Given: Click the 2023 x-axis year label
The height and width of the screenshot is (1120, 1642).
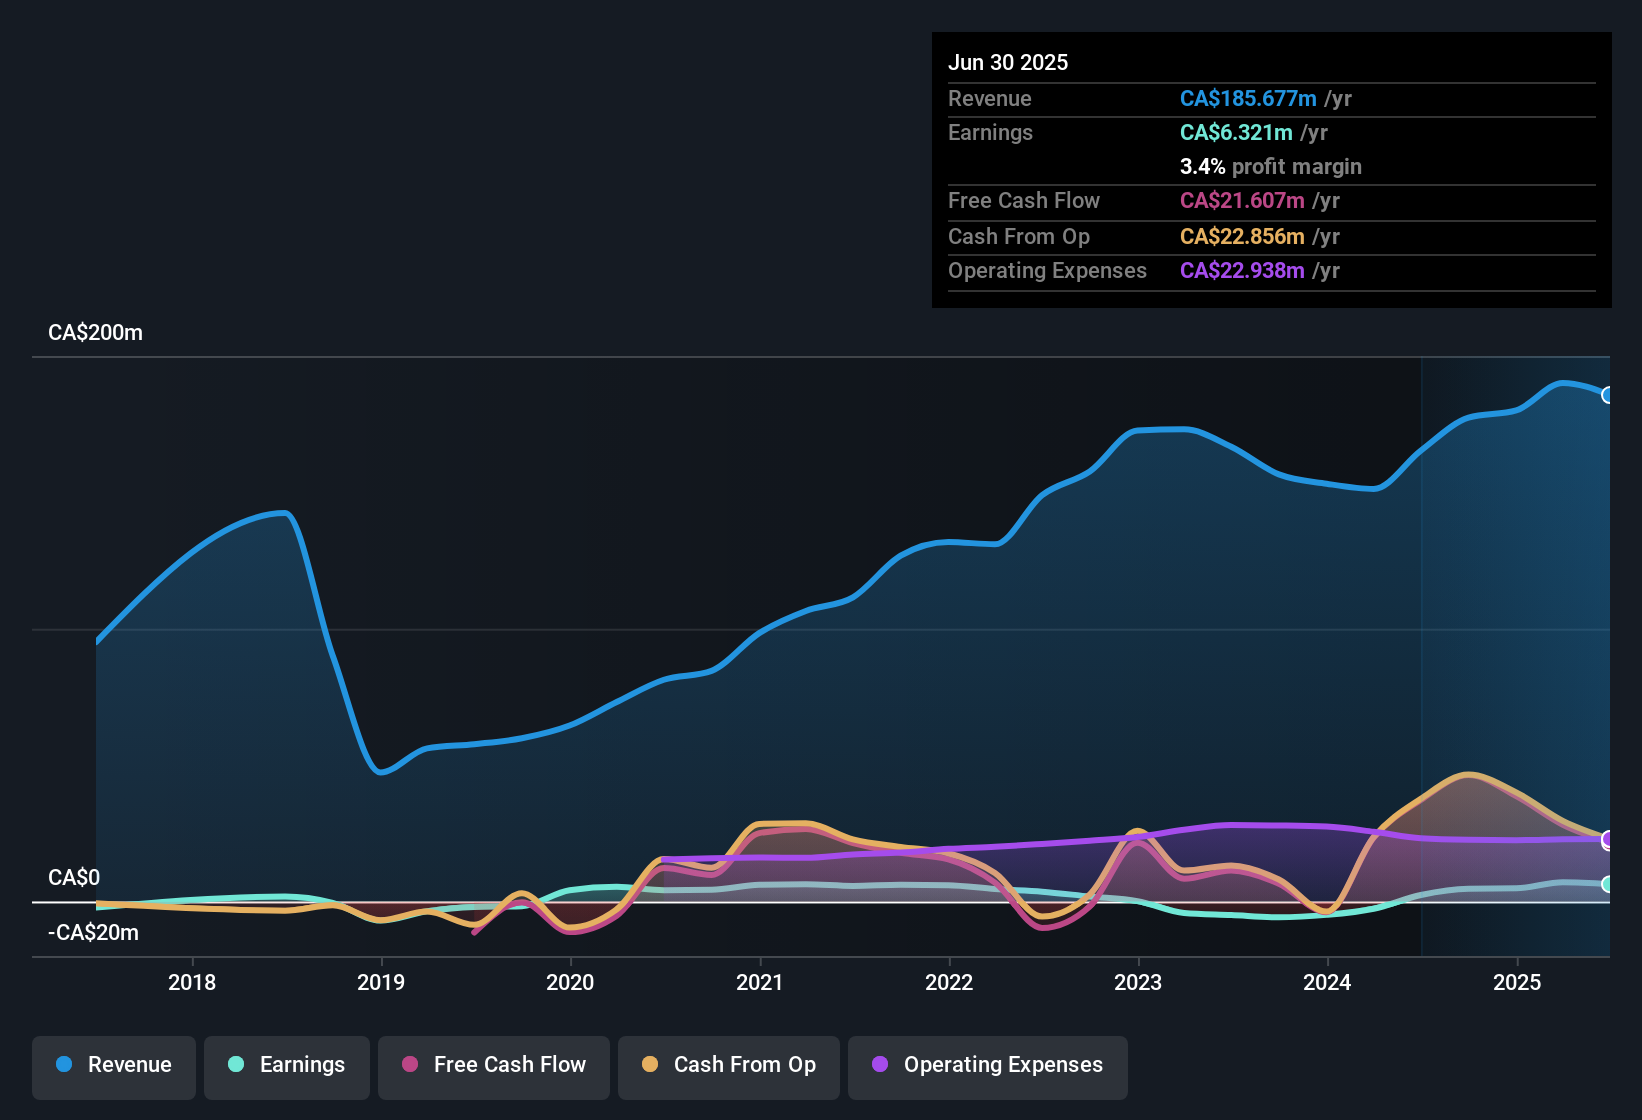Looking at the screenshot, I should [1138, 982].
